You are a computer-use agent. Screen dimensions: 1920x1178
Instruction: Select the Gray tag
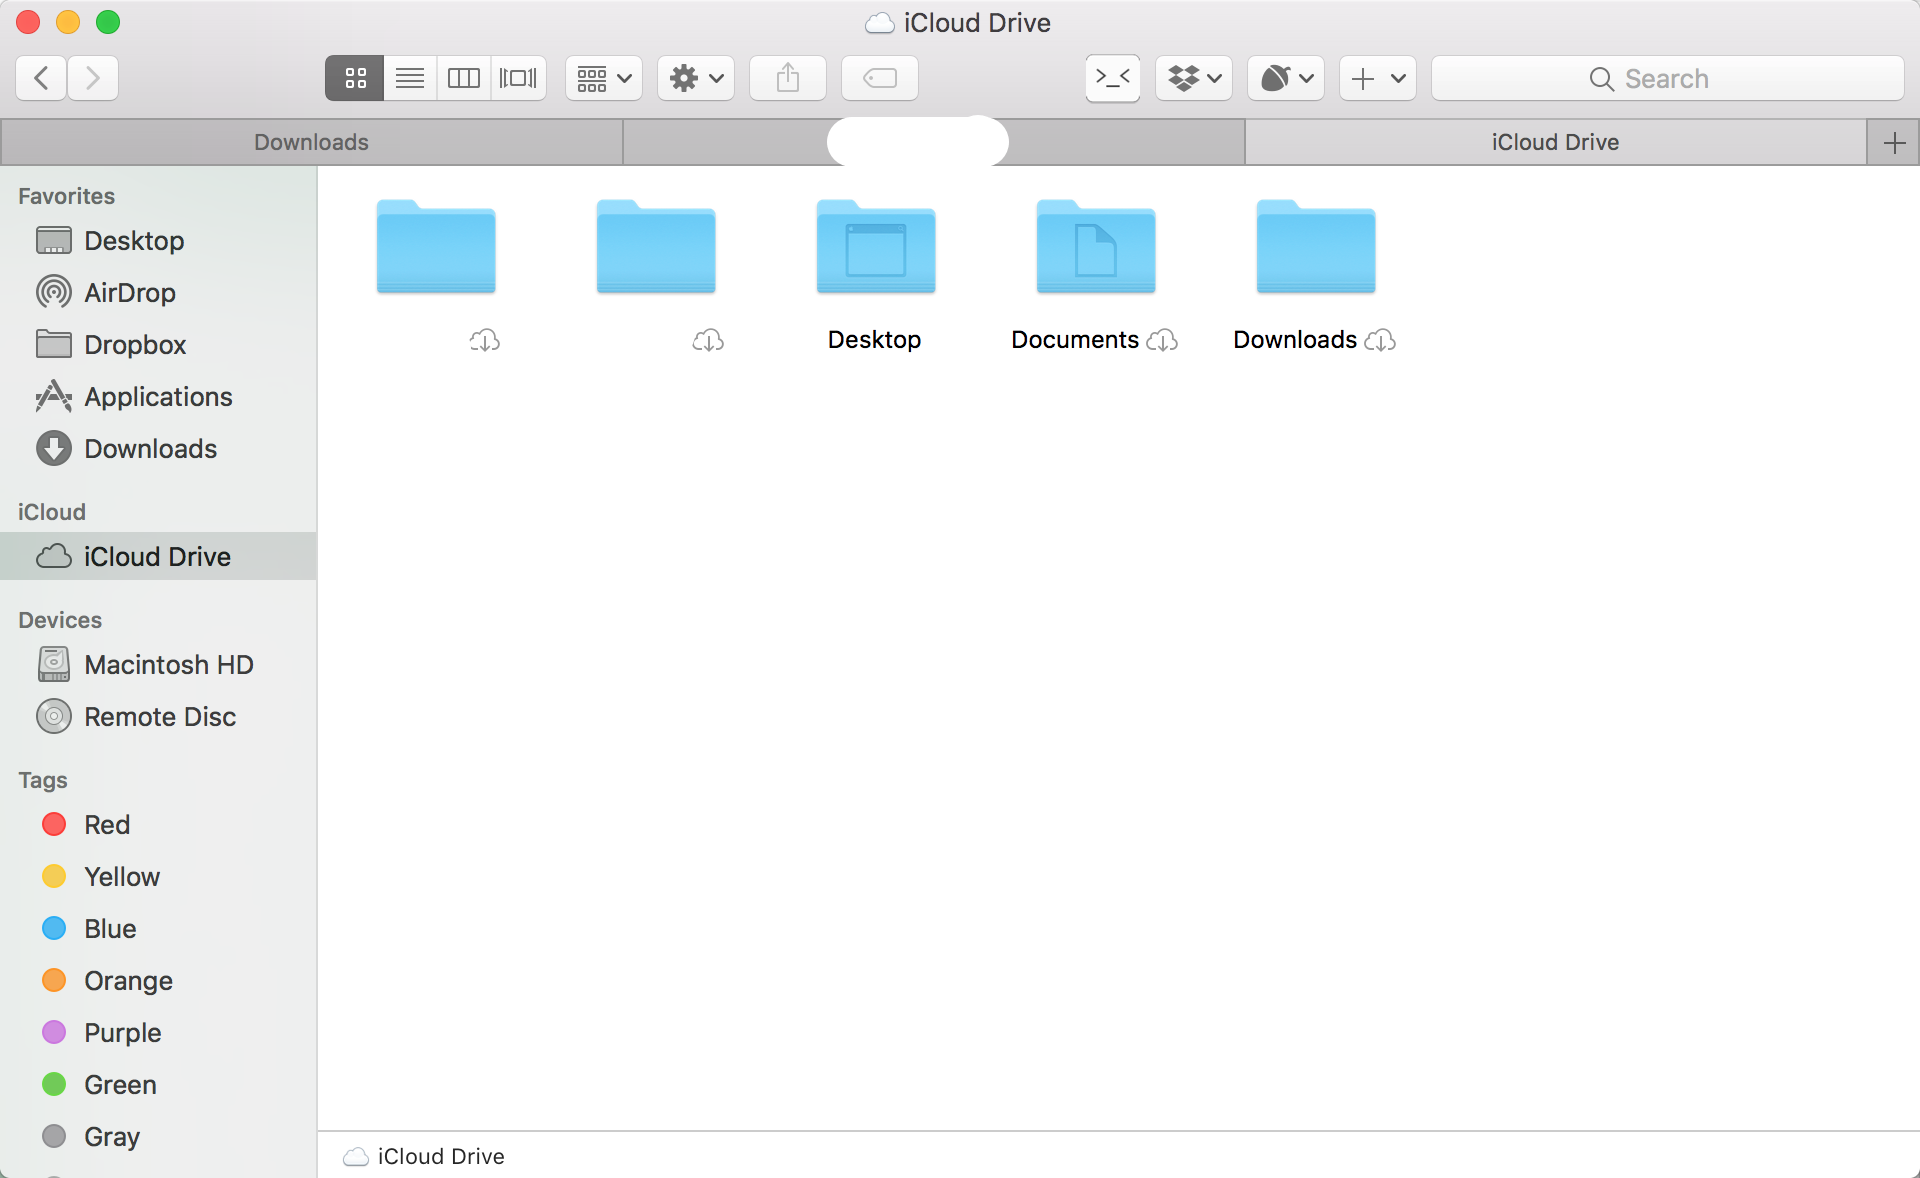pyautogui.click(x=158, y=1137)
